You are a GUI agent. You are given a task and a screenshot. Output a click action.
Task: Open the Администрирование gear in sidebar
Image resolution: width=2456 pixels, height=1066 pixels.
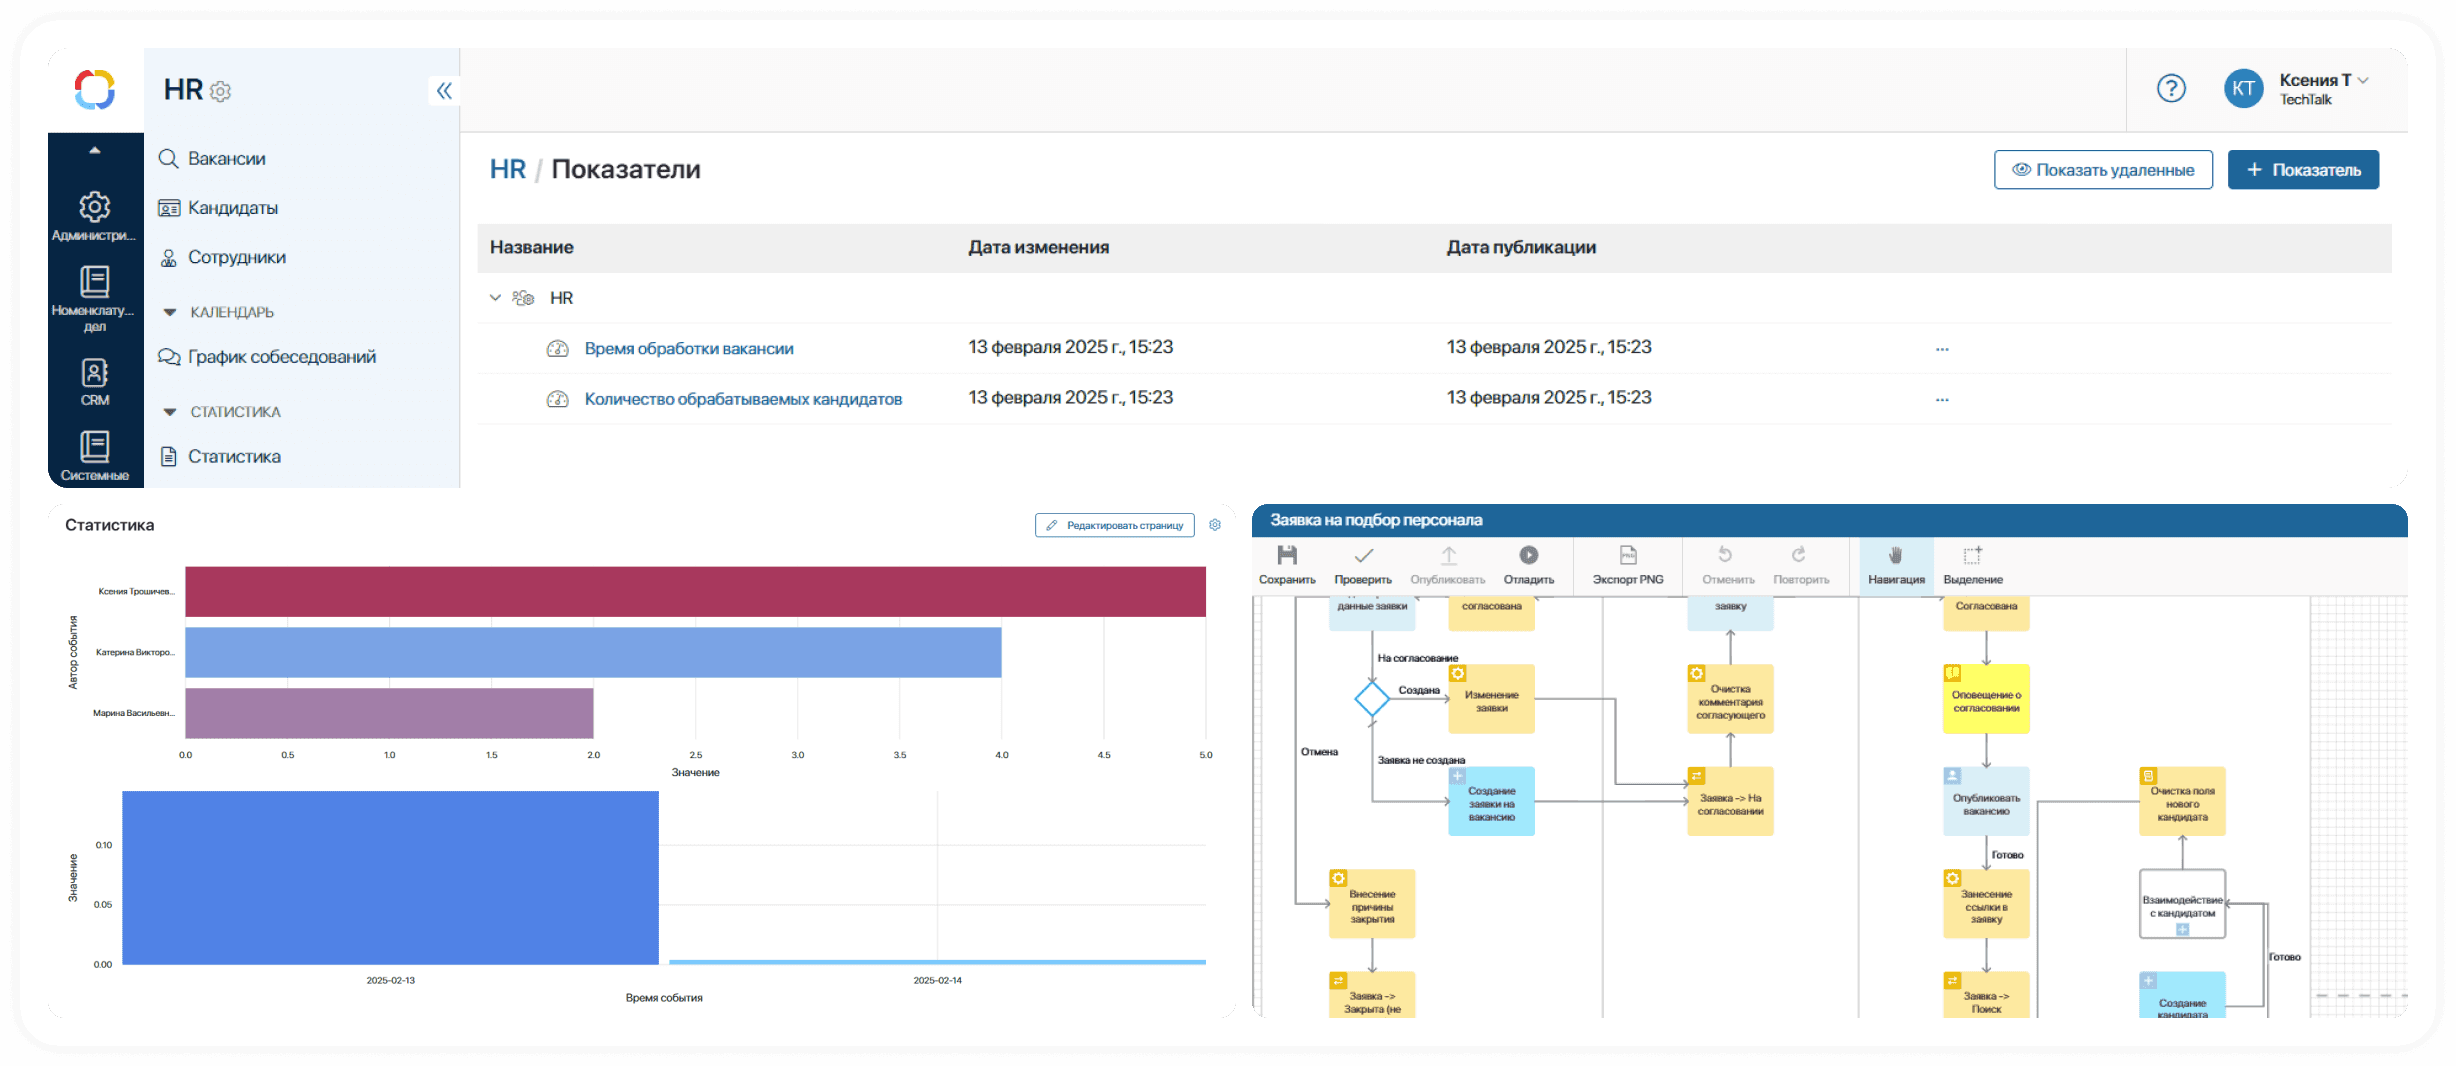tap(95, 208)
